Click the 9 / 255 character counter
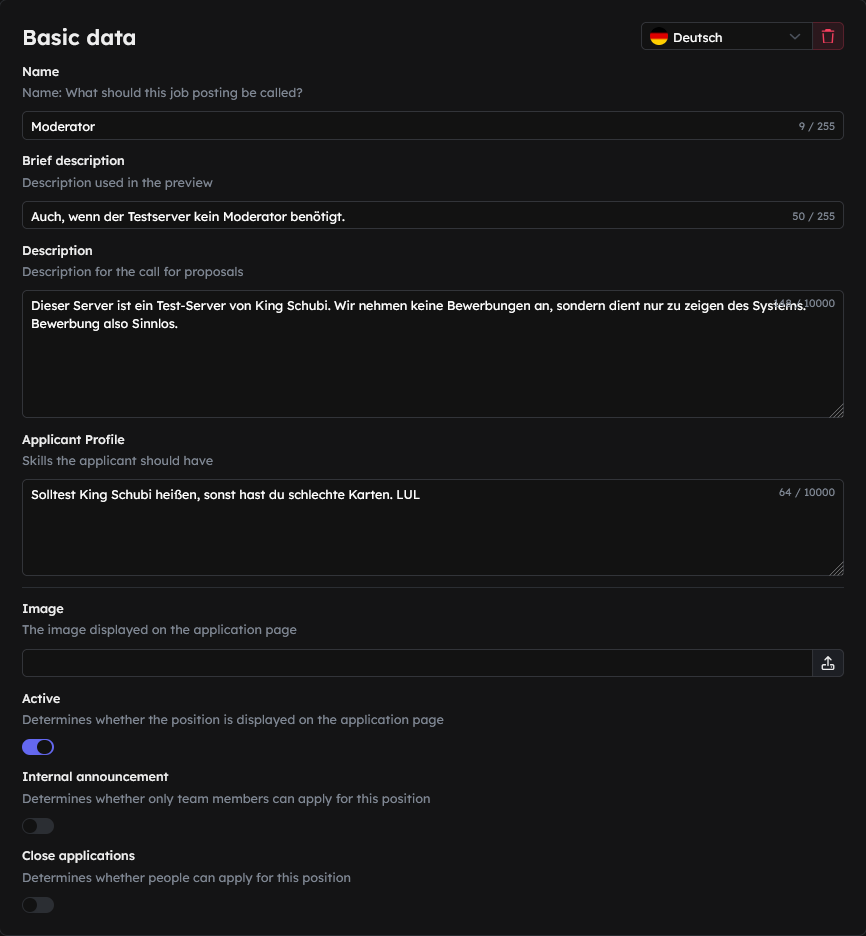The image size is (866, 936). point(816,126)
